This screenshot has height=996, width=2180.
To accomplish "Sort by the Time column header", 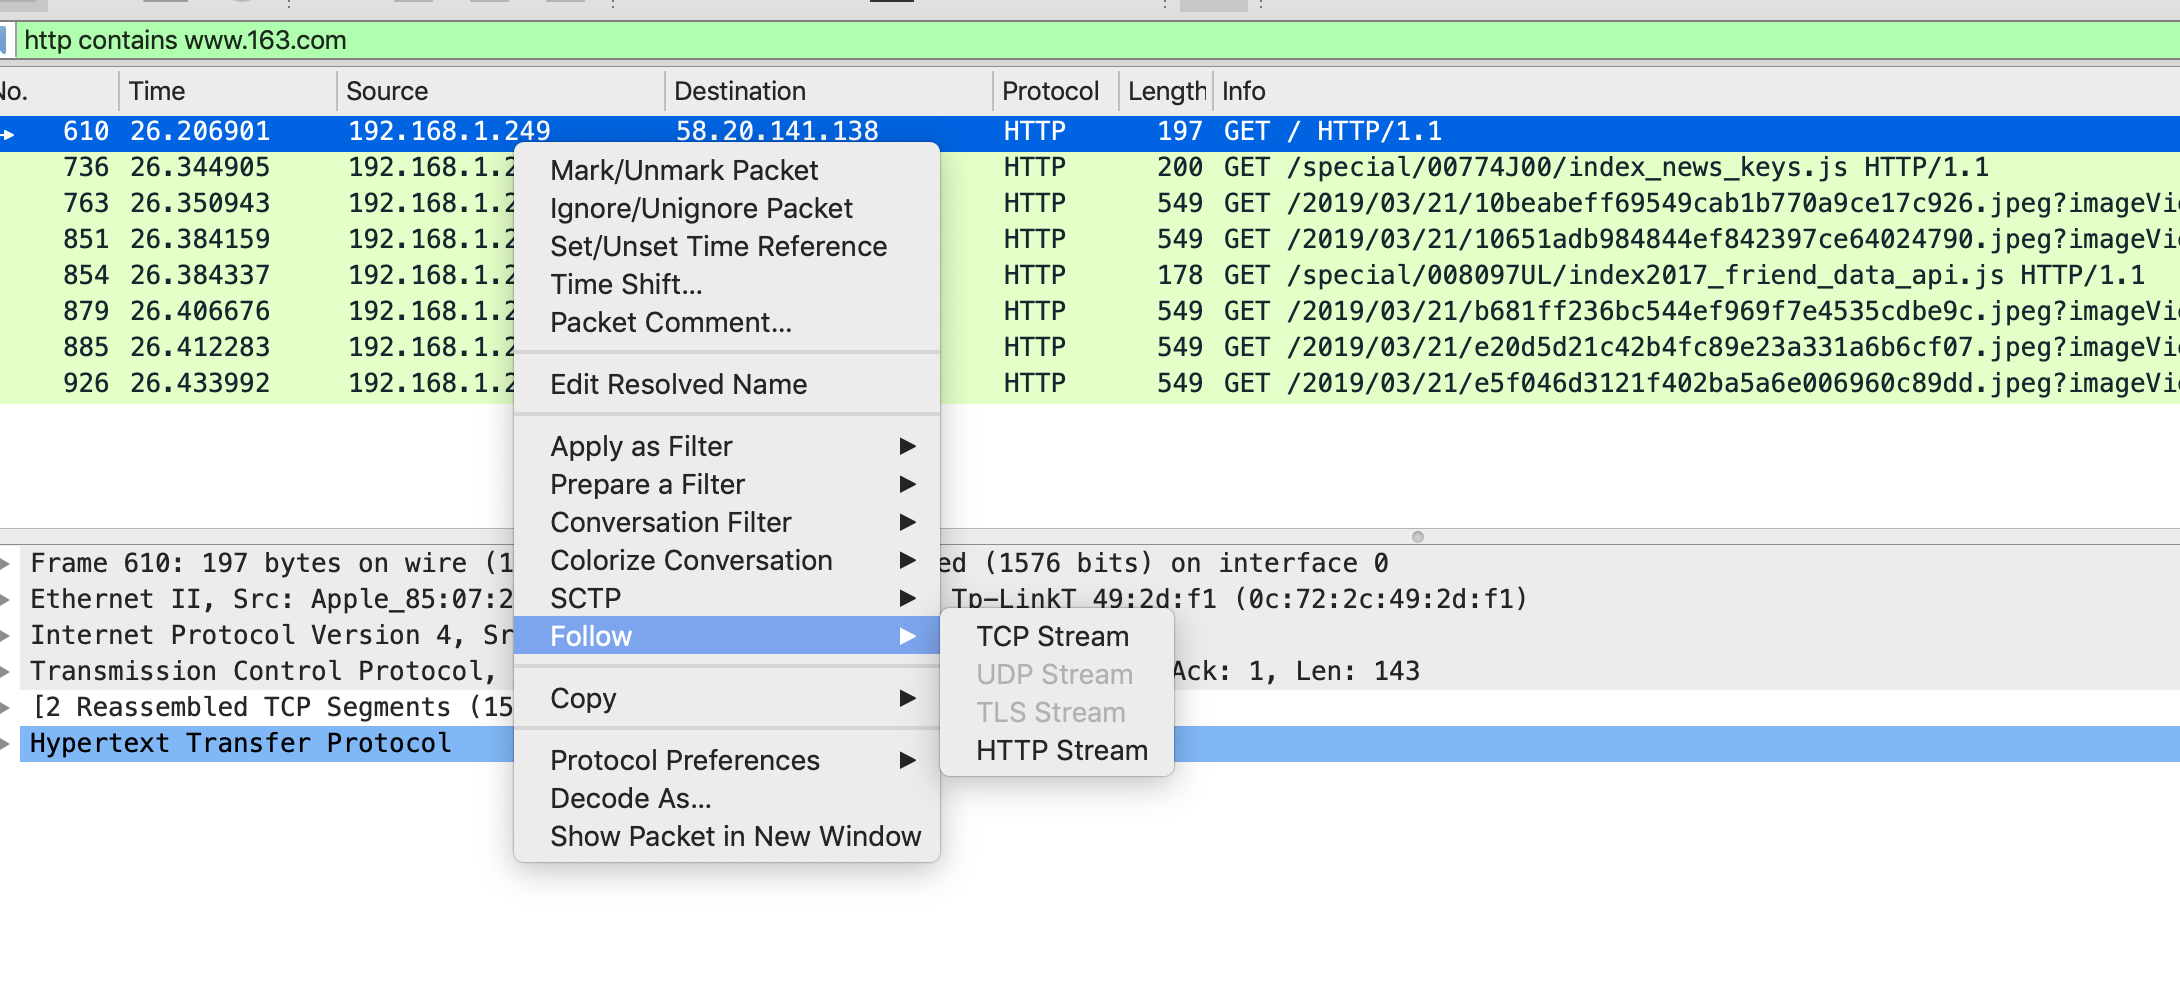I will point(228,91).
